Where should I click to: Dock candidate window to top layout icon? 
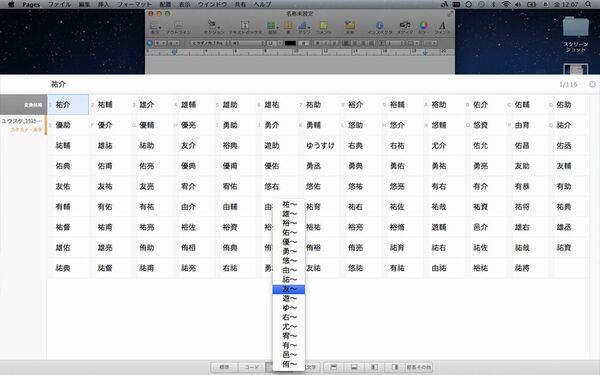(334, 367)
